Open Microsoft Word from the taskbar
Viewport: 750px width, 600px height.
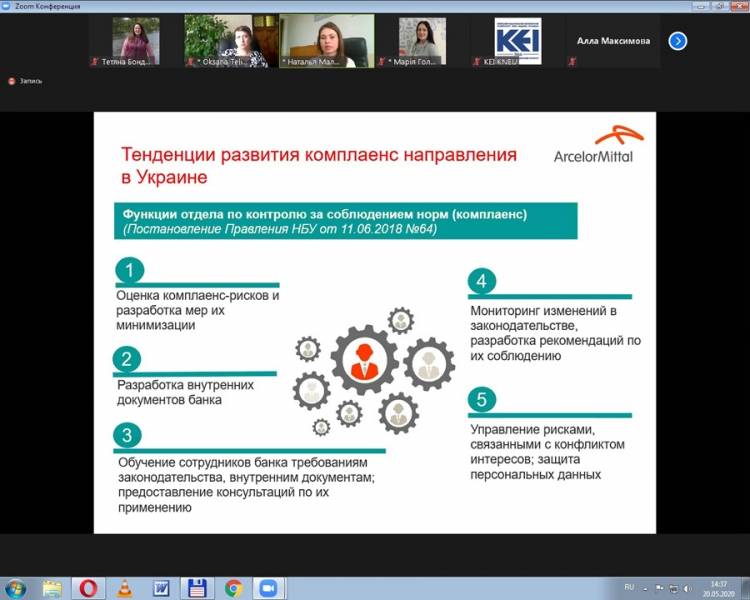pos(160,587)
